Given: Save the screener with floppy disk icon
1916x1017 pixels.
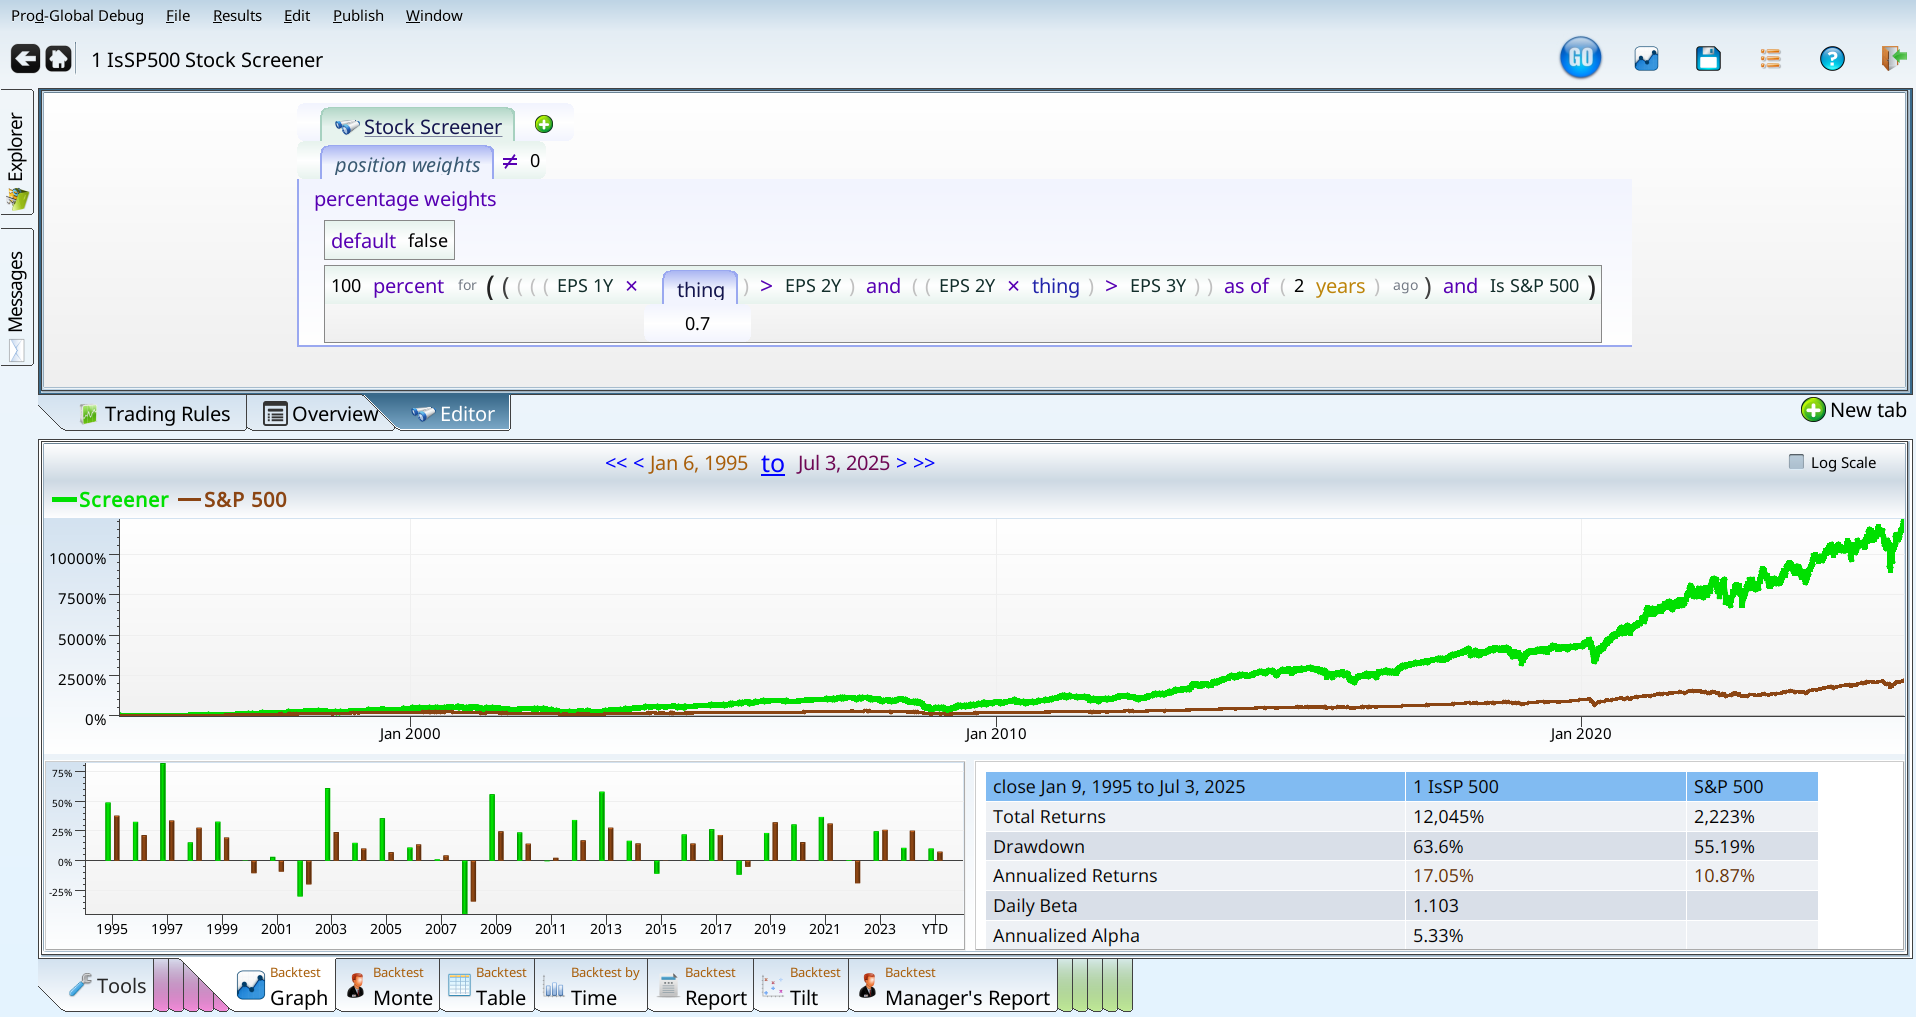Looking at the screenshot, I should (x=1708, y=59).
